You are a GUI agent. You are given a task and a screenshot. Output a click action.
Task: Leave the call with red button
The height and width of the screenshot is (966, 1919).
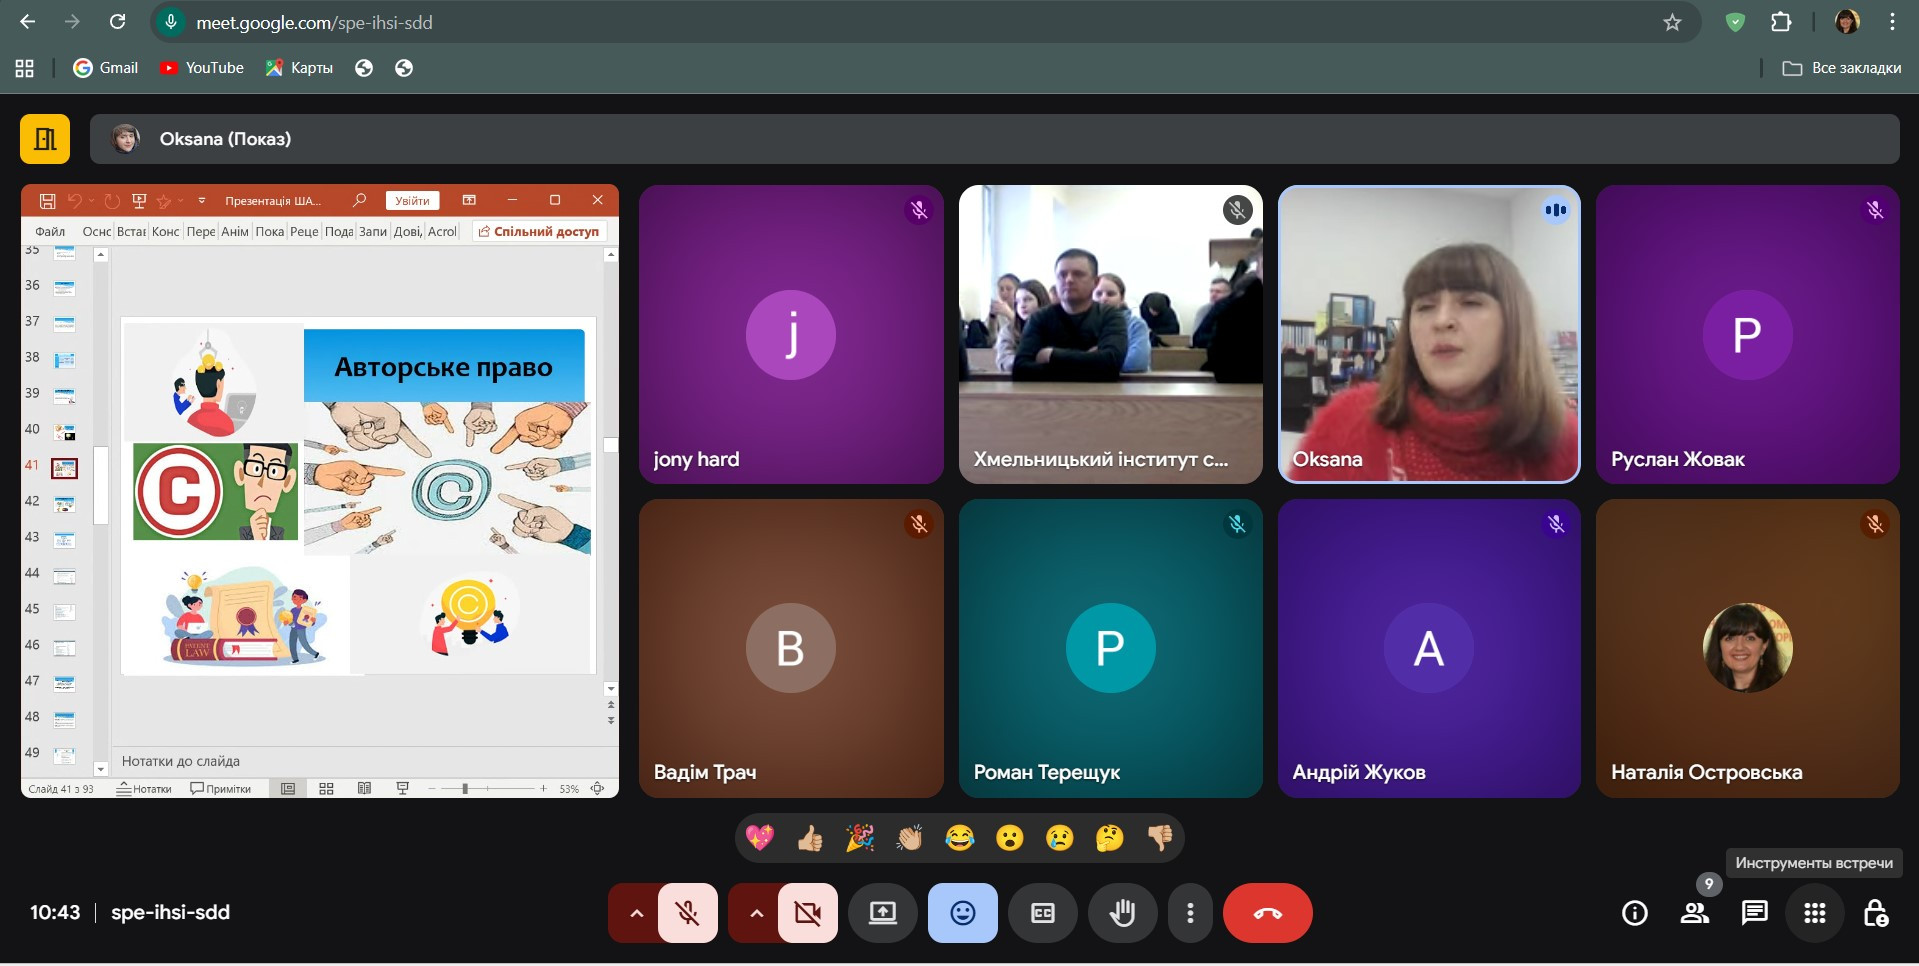[1267, 913]
